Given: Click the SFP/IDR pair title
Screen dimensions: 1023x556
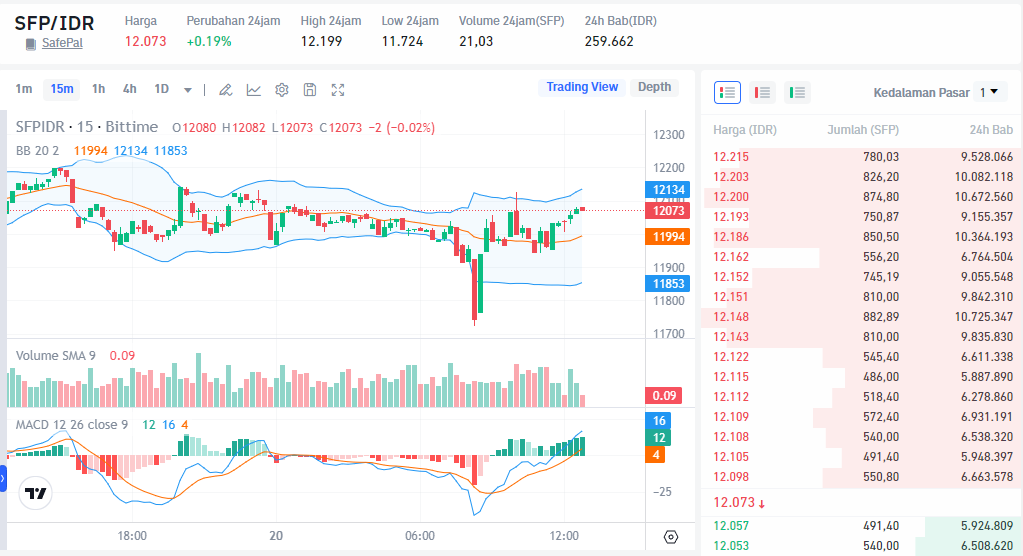Looking at the screenshot, I should [x=54, y=23].
